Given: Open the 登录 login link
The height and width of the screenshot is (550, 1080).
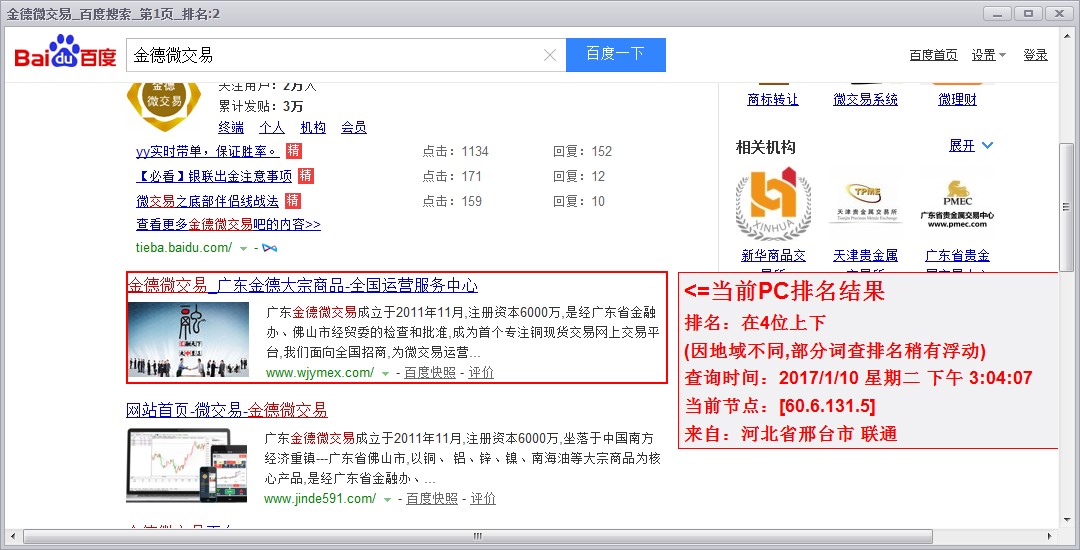Looking at the screenshot, I should pyautogui.click(x=1035, y=55).
